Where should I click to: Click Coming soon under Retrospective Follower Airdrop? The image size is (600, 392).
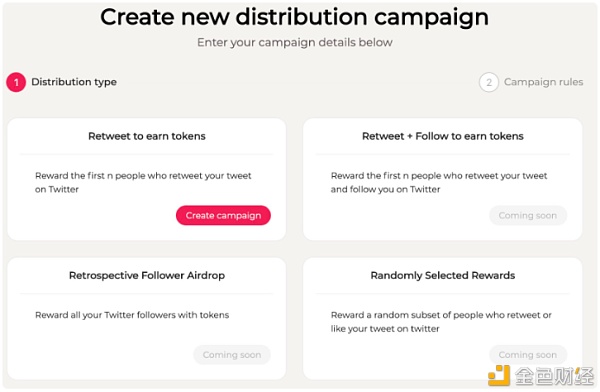[232, 354]
